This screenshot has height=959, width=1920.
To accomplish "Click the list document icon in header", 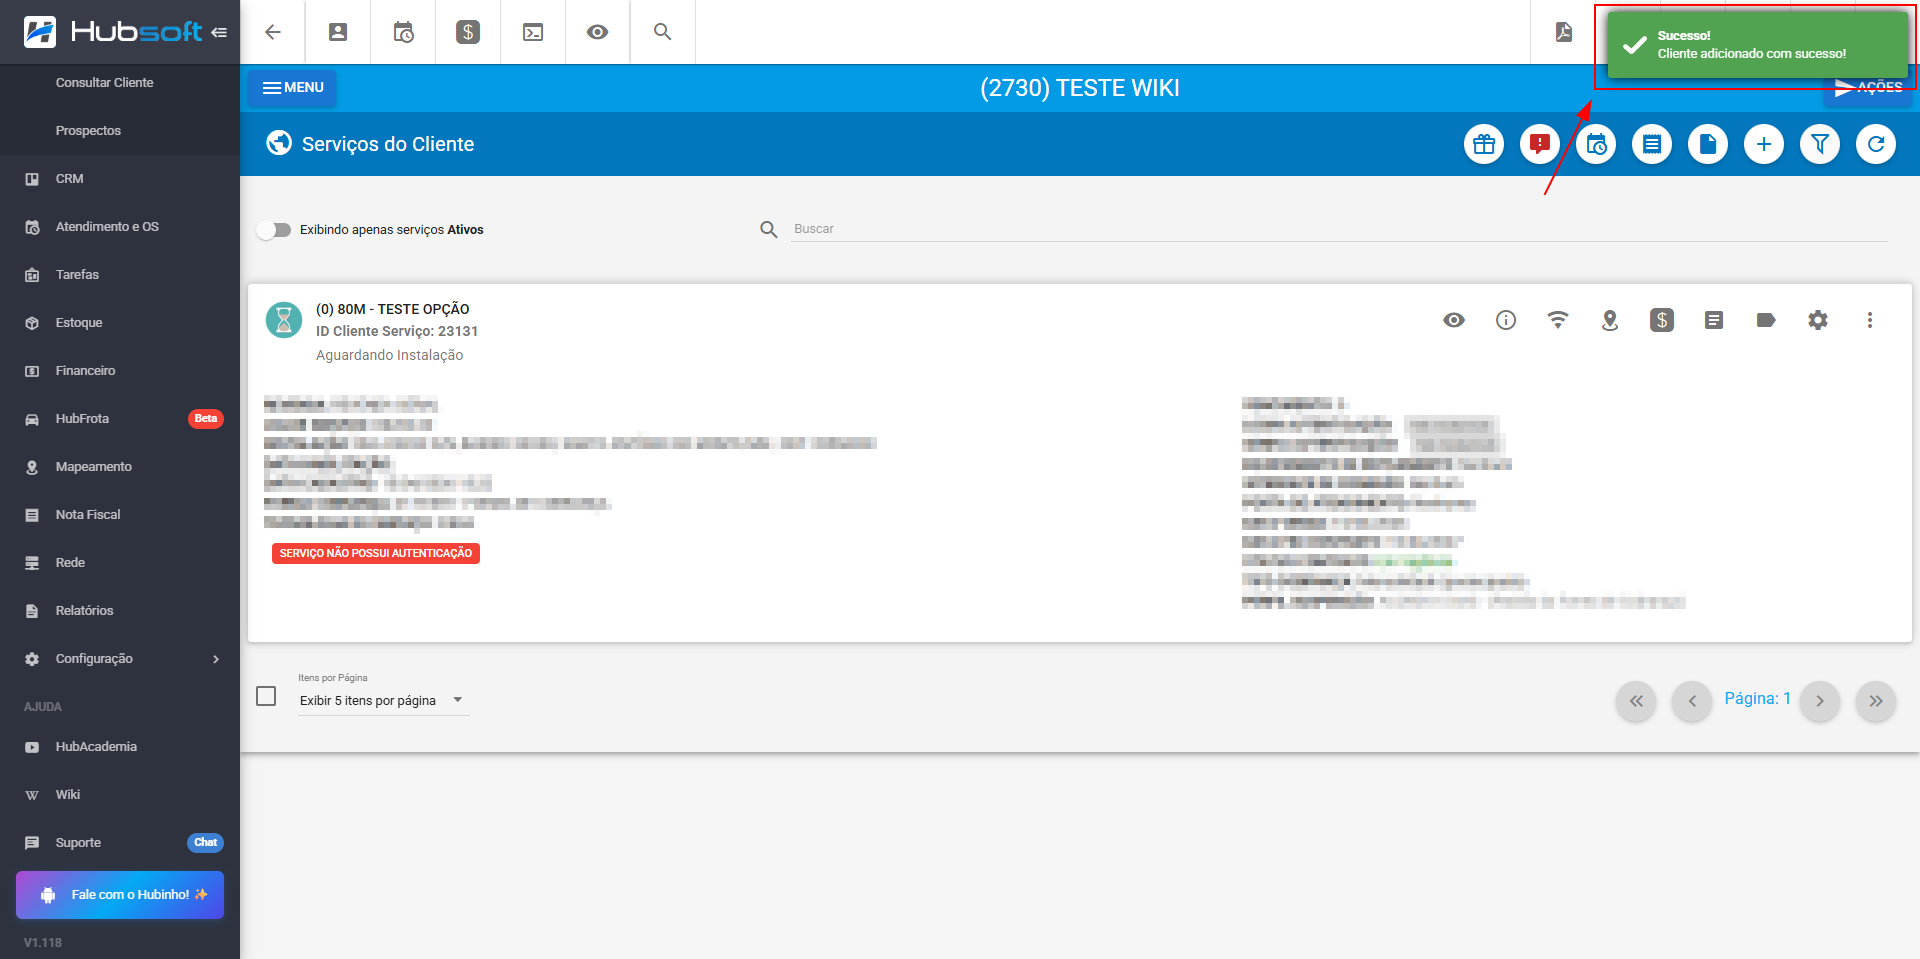I will [x=1652, y=144].
